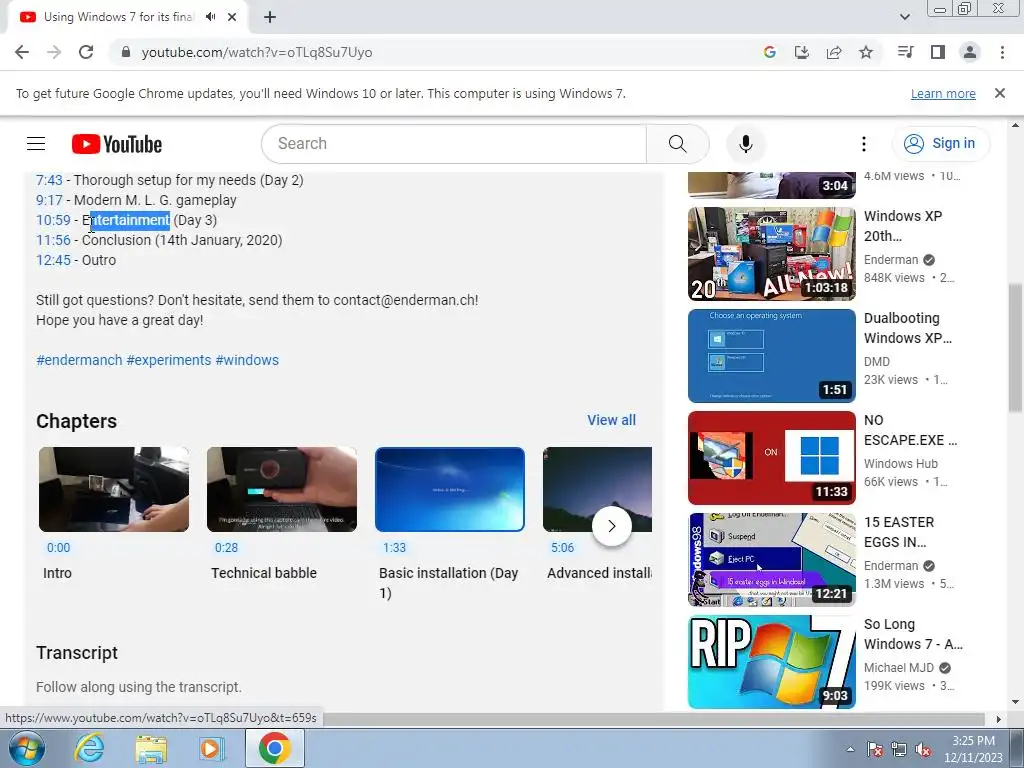Launch Internet Explorer from taskbar
The height and width of the screenshot is (768, 1024).
click(89, 748)
